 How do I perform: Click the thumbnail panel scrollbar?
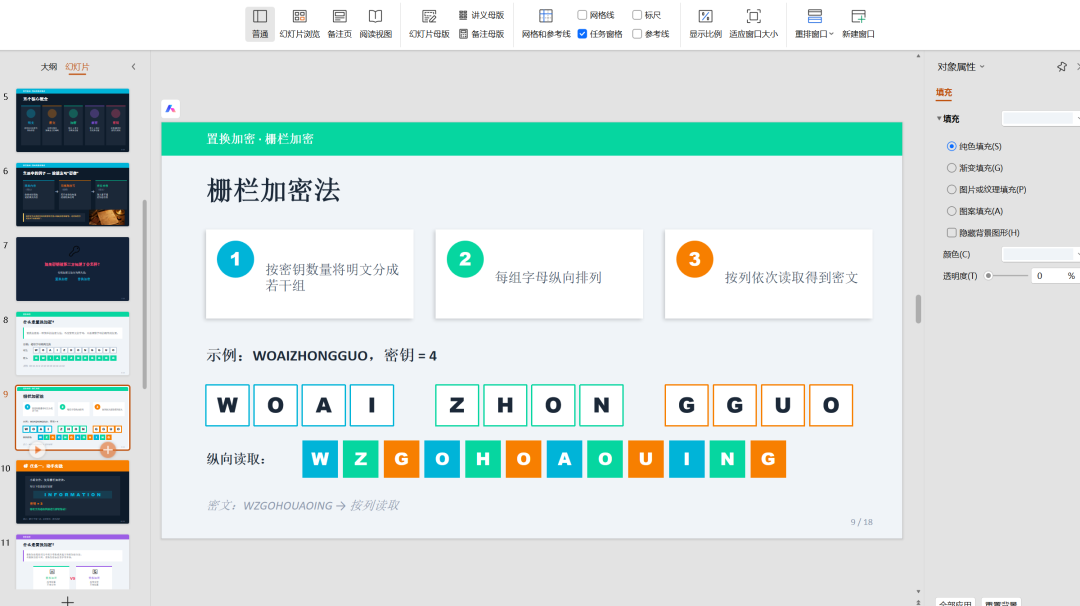(145, 294)
